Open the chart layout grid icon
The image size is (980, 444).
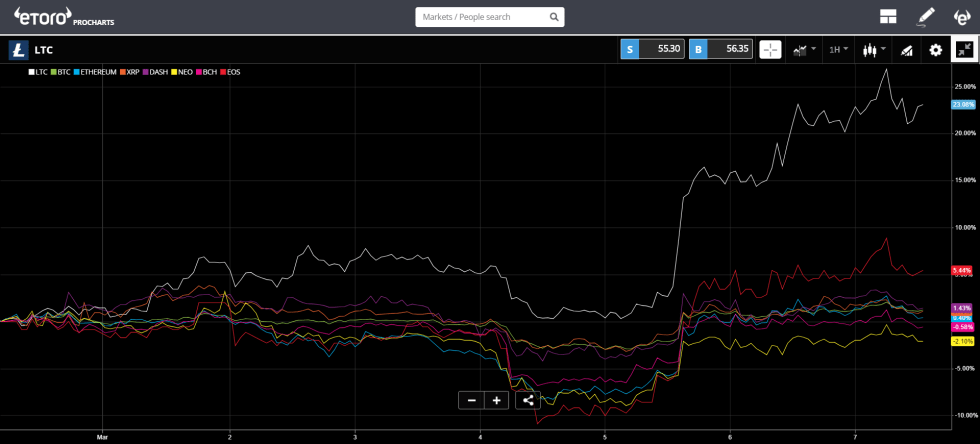[x=888, y=17]
